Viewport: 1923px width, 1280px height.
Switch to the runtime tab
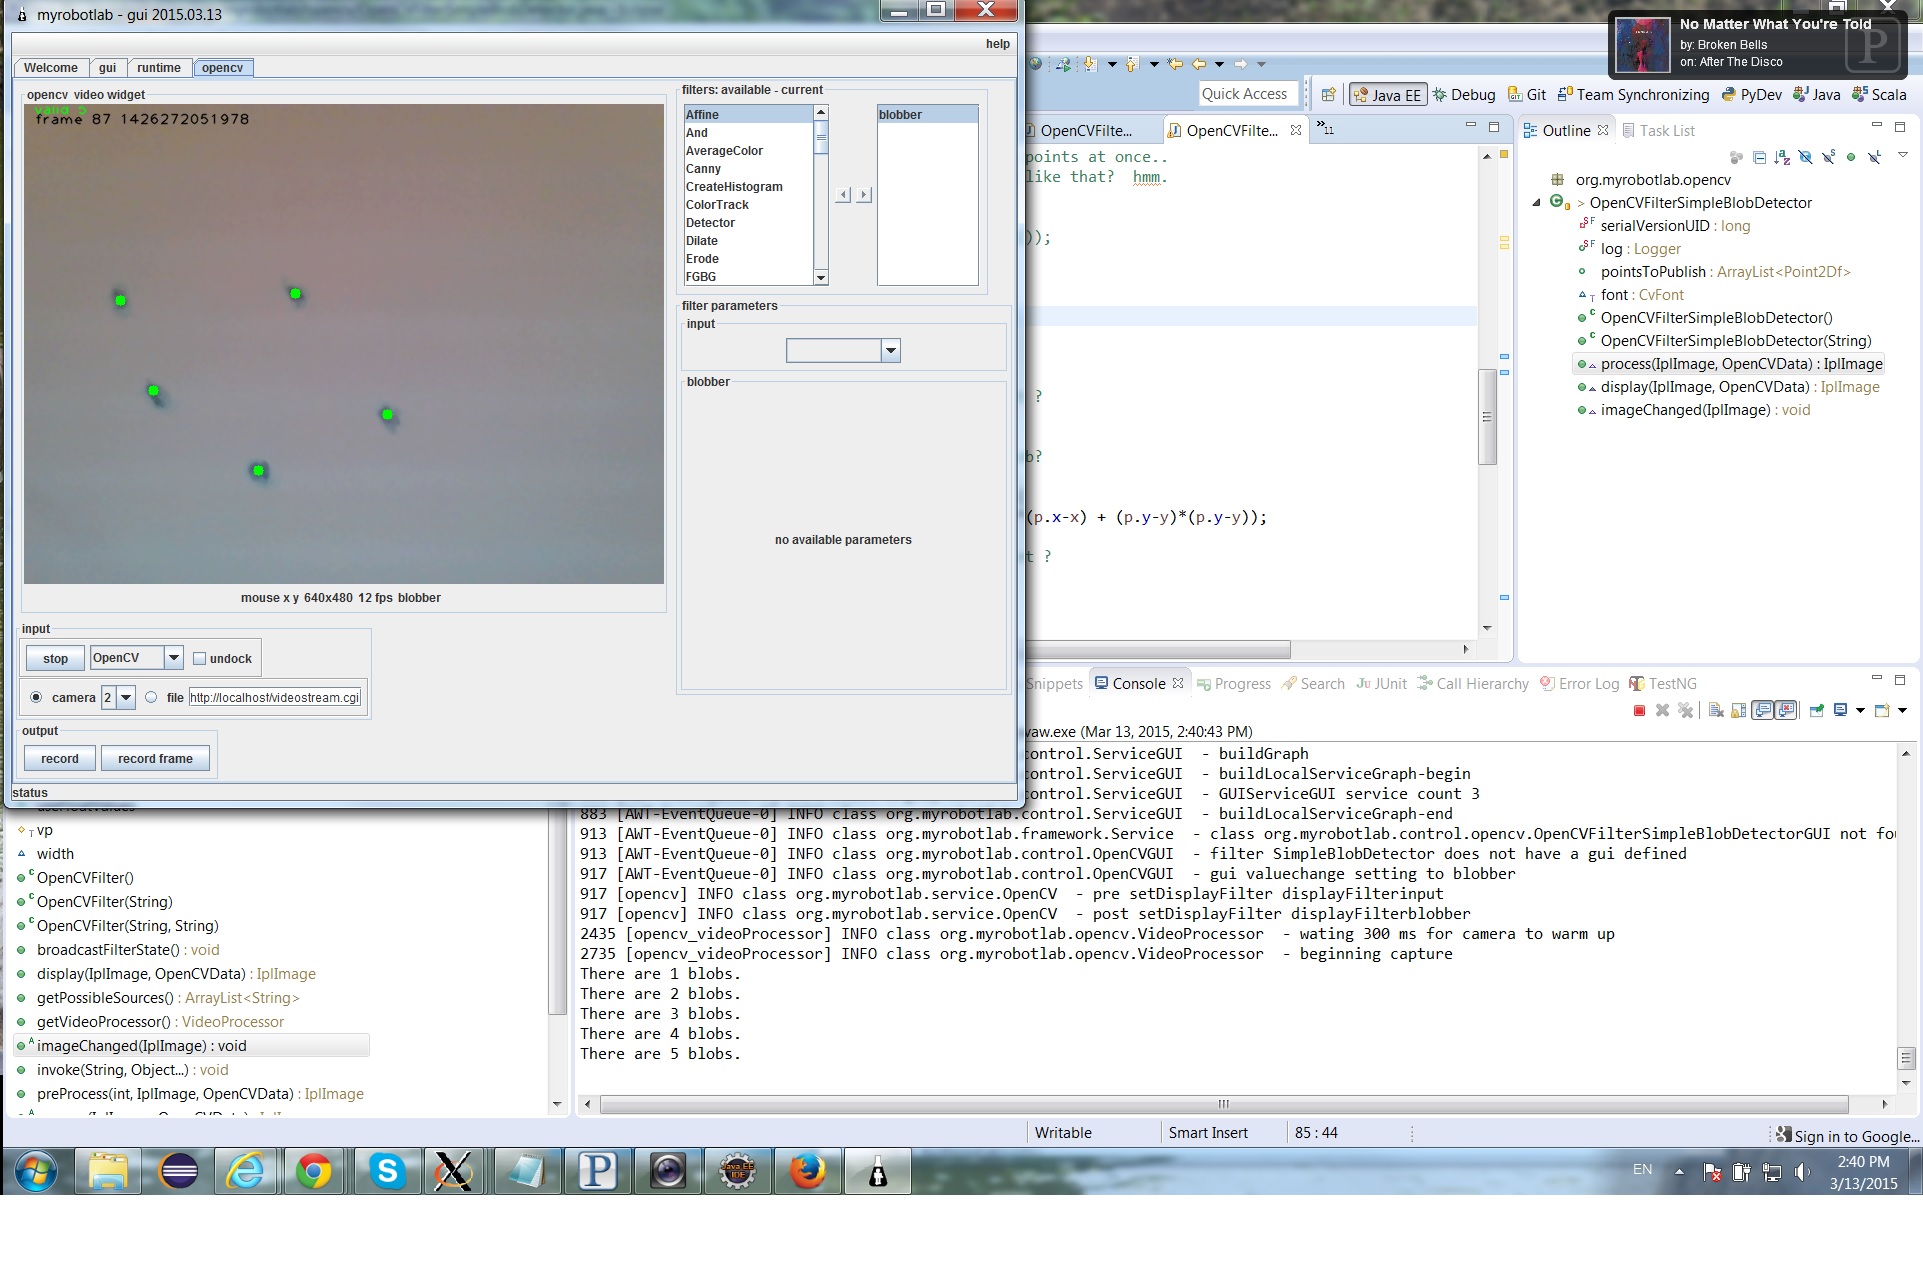coord(159,68)
